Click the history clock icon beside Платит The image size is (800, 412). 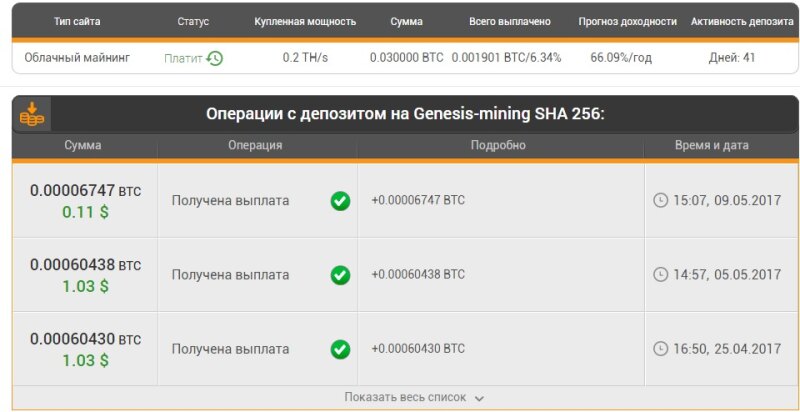[215, 58]
